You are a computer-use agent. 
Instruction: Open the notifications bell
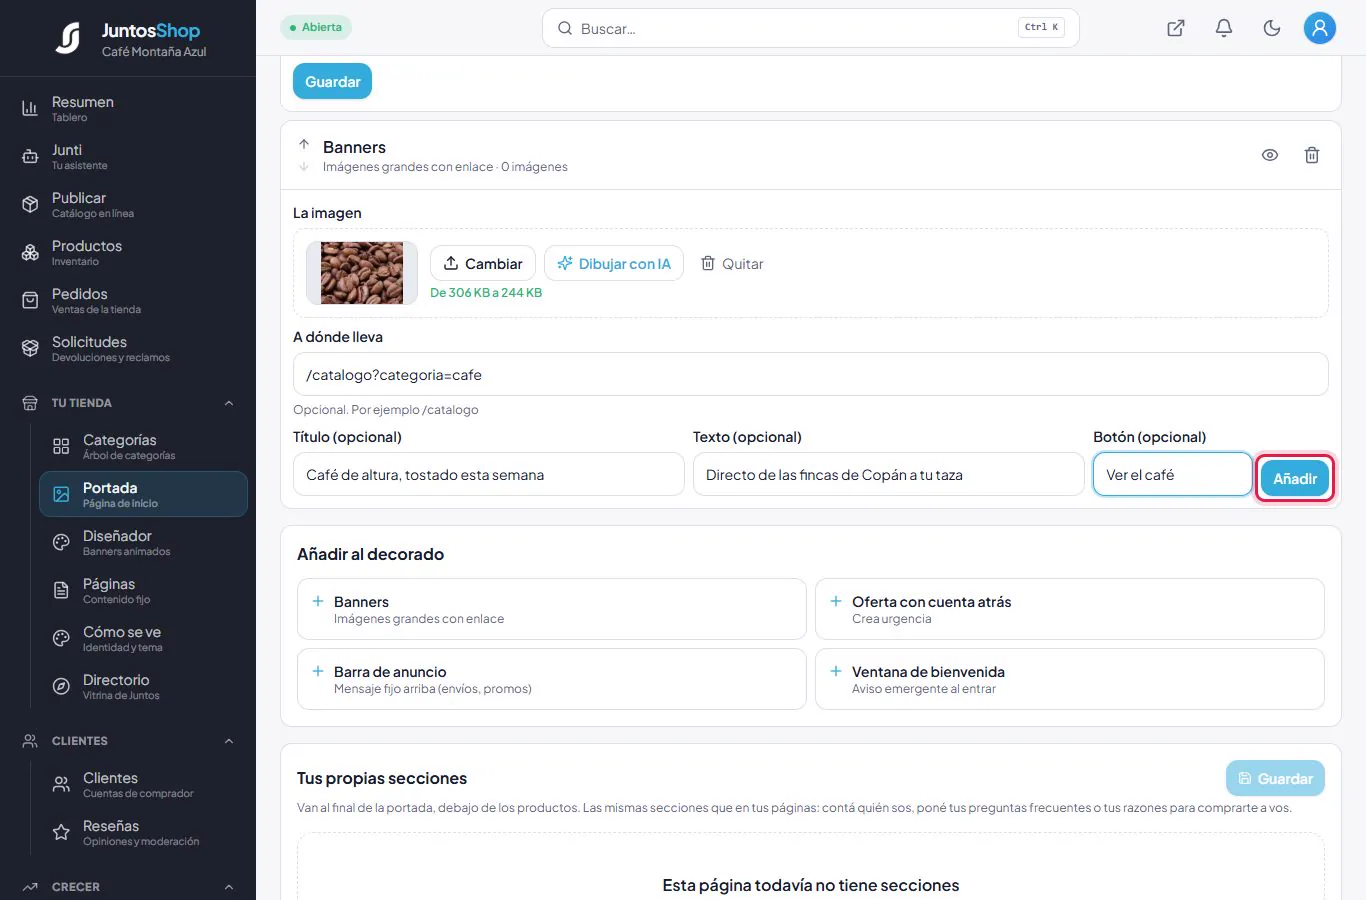click(x=1224, y=28)
